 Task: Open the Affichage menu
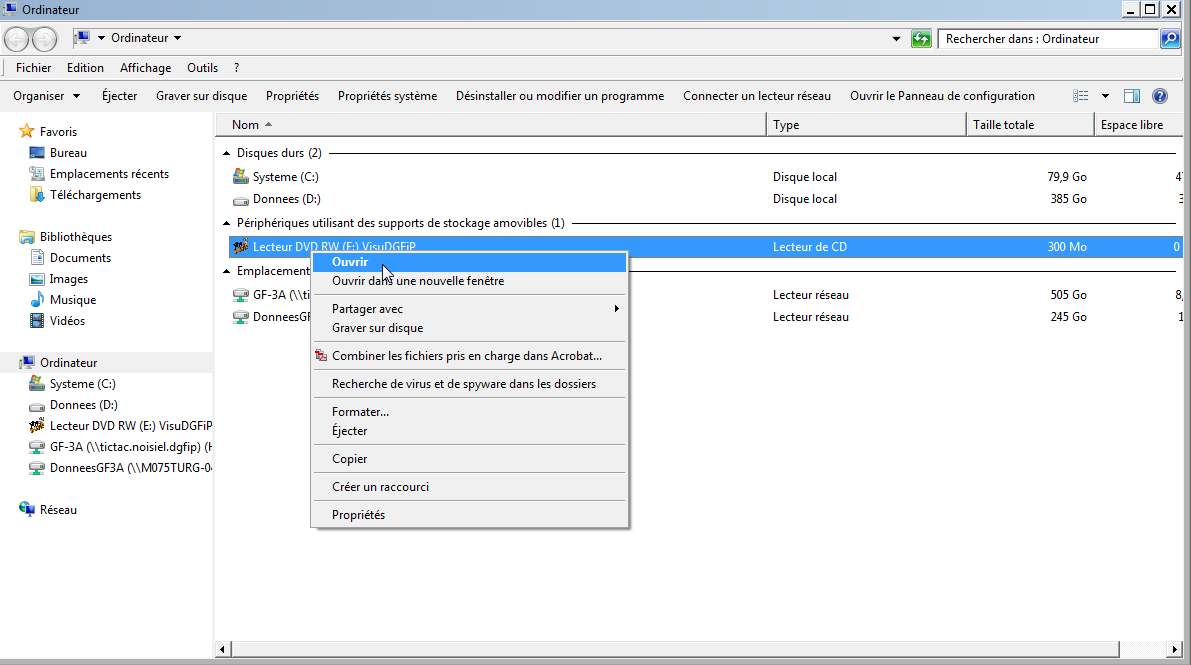pos(145,68)
